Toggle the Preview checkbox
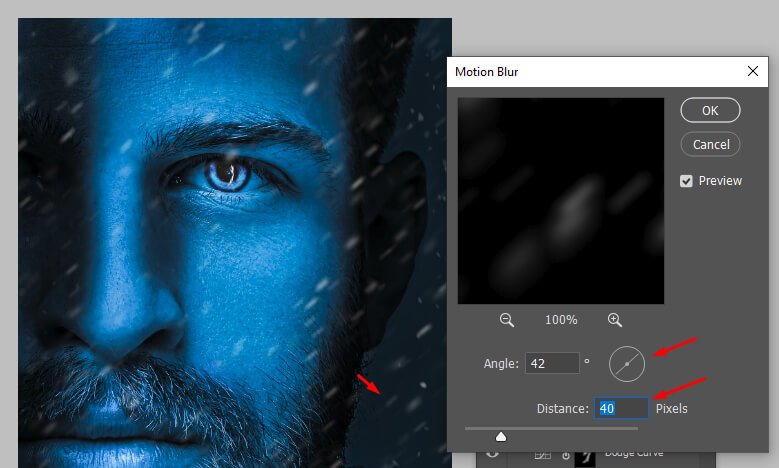779x468 pixels. point(686,181)
